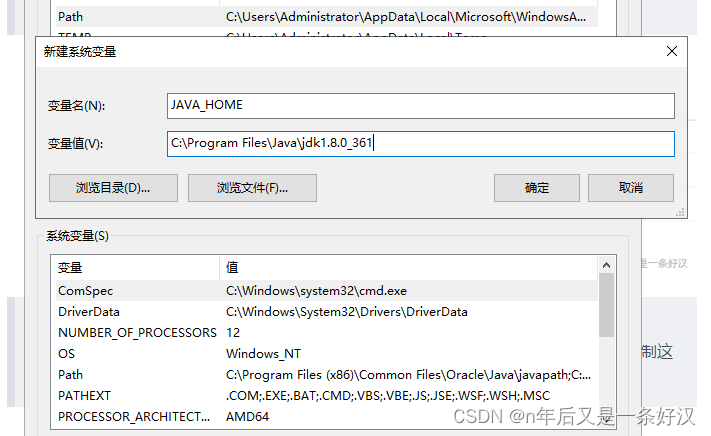Click the 变量名 input field containing JAVA_HOME

point(420,106)
